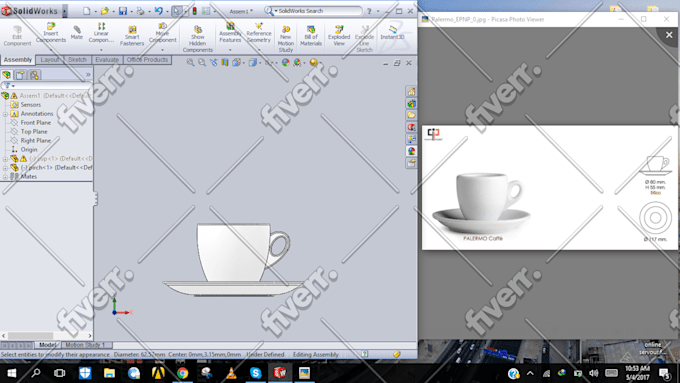Open the FeatureManager design tree tab
Viewport: 680px width, 383px height.
point(7,75)
